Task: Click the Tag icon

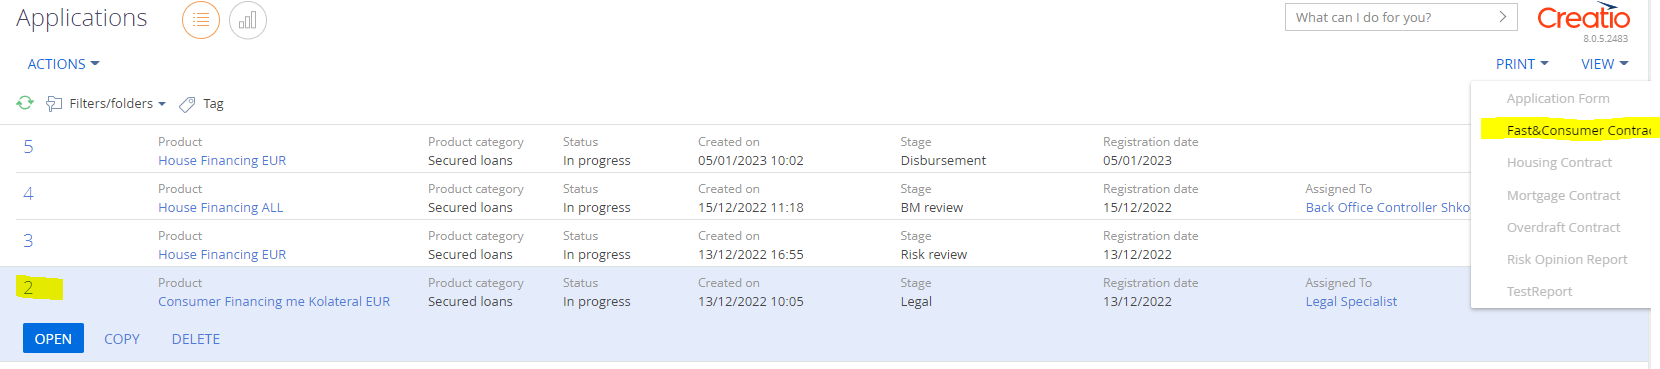Action: (187, 104)
